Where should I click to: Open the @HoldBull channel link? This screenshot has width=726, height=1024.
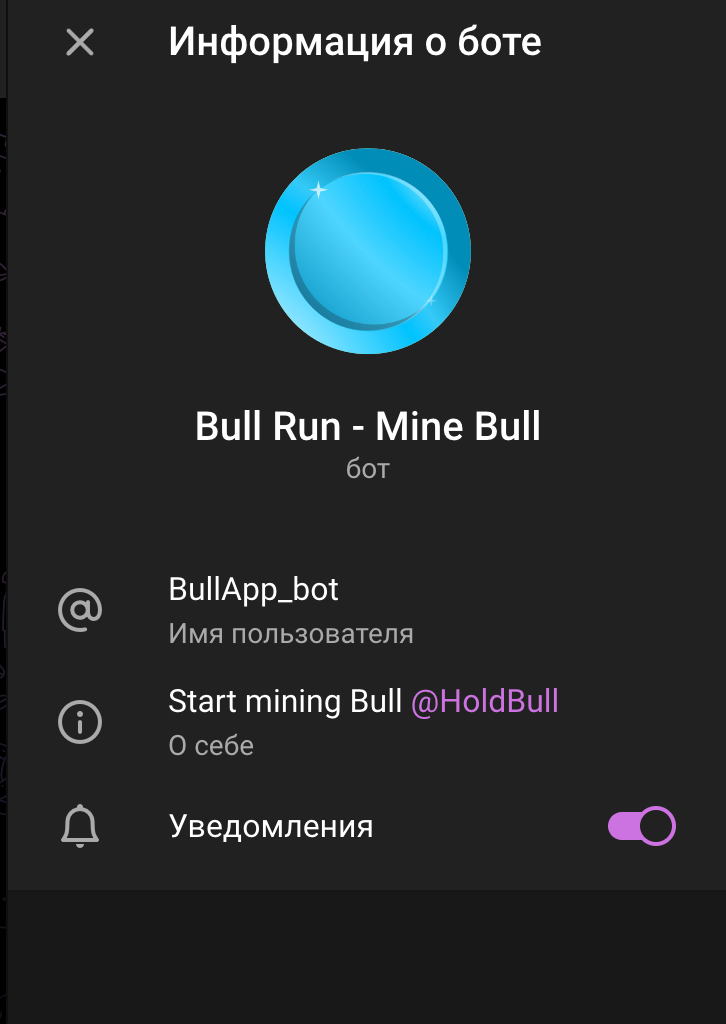(484, 702)
